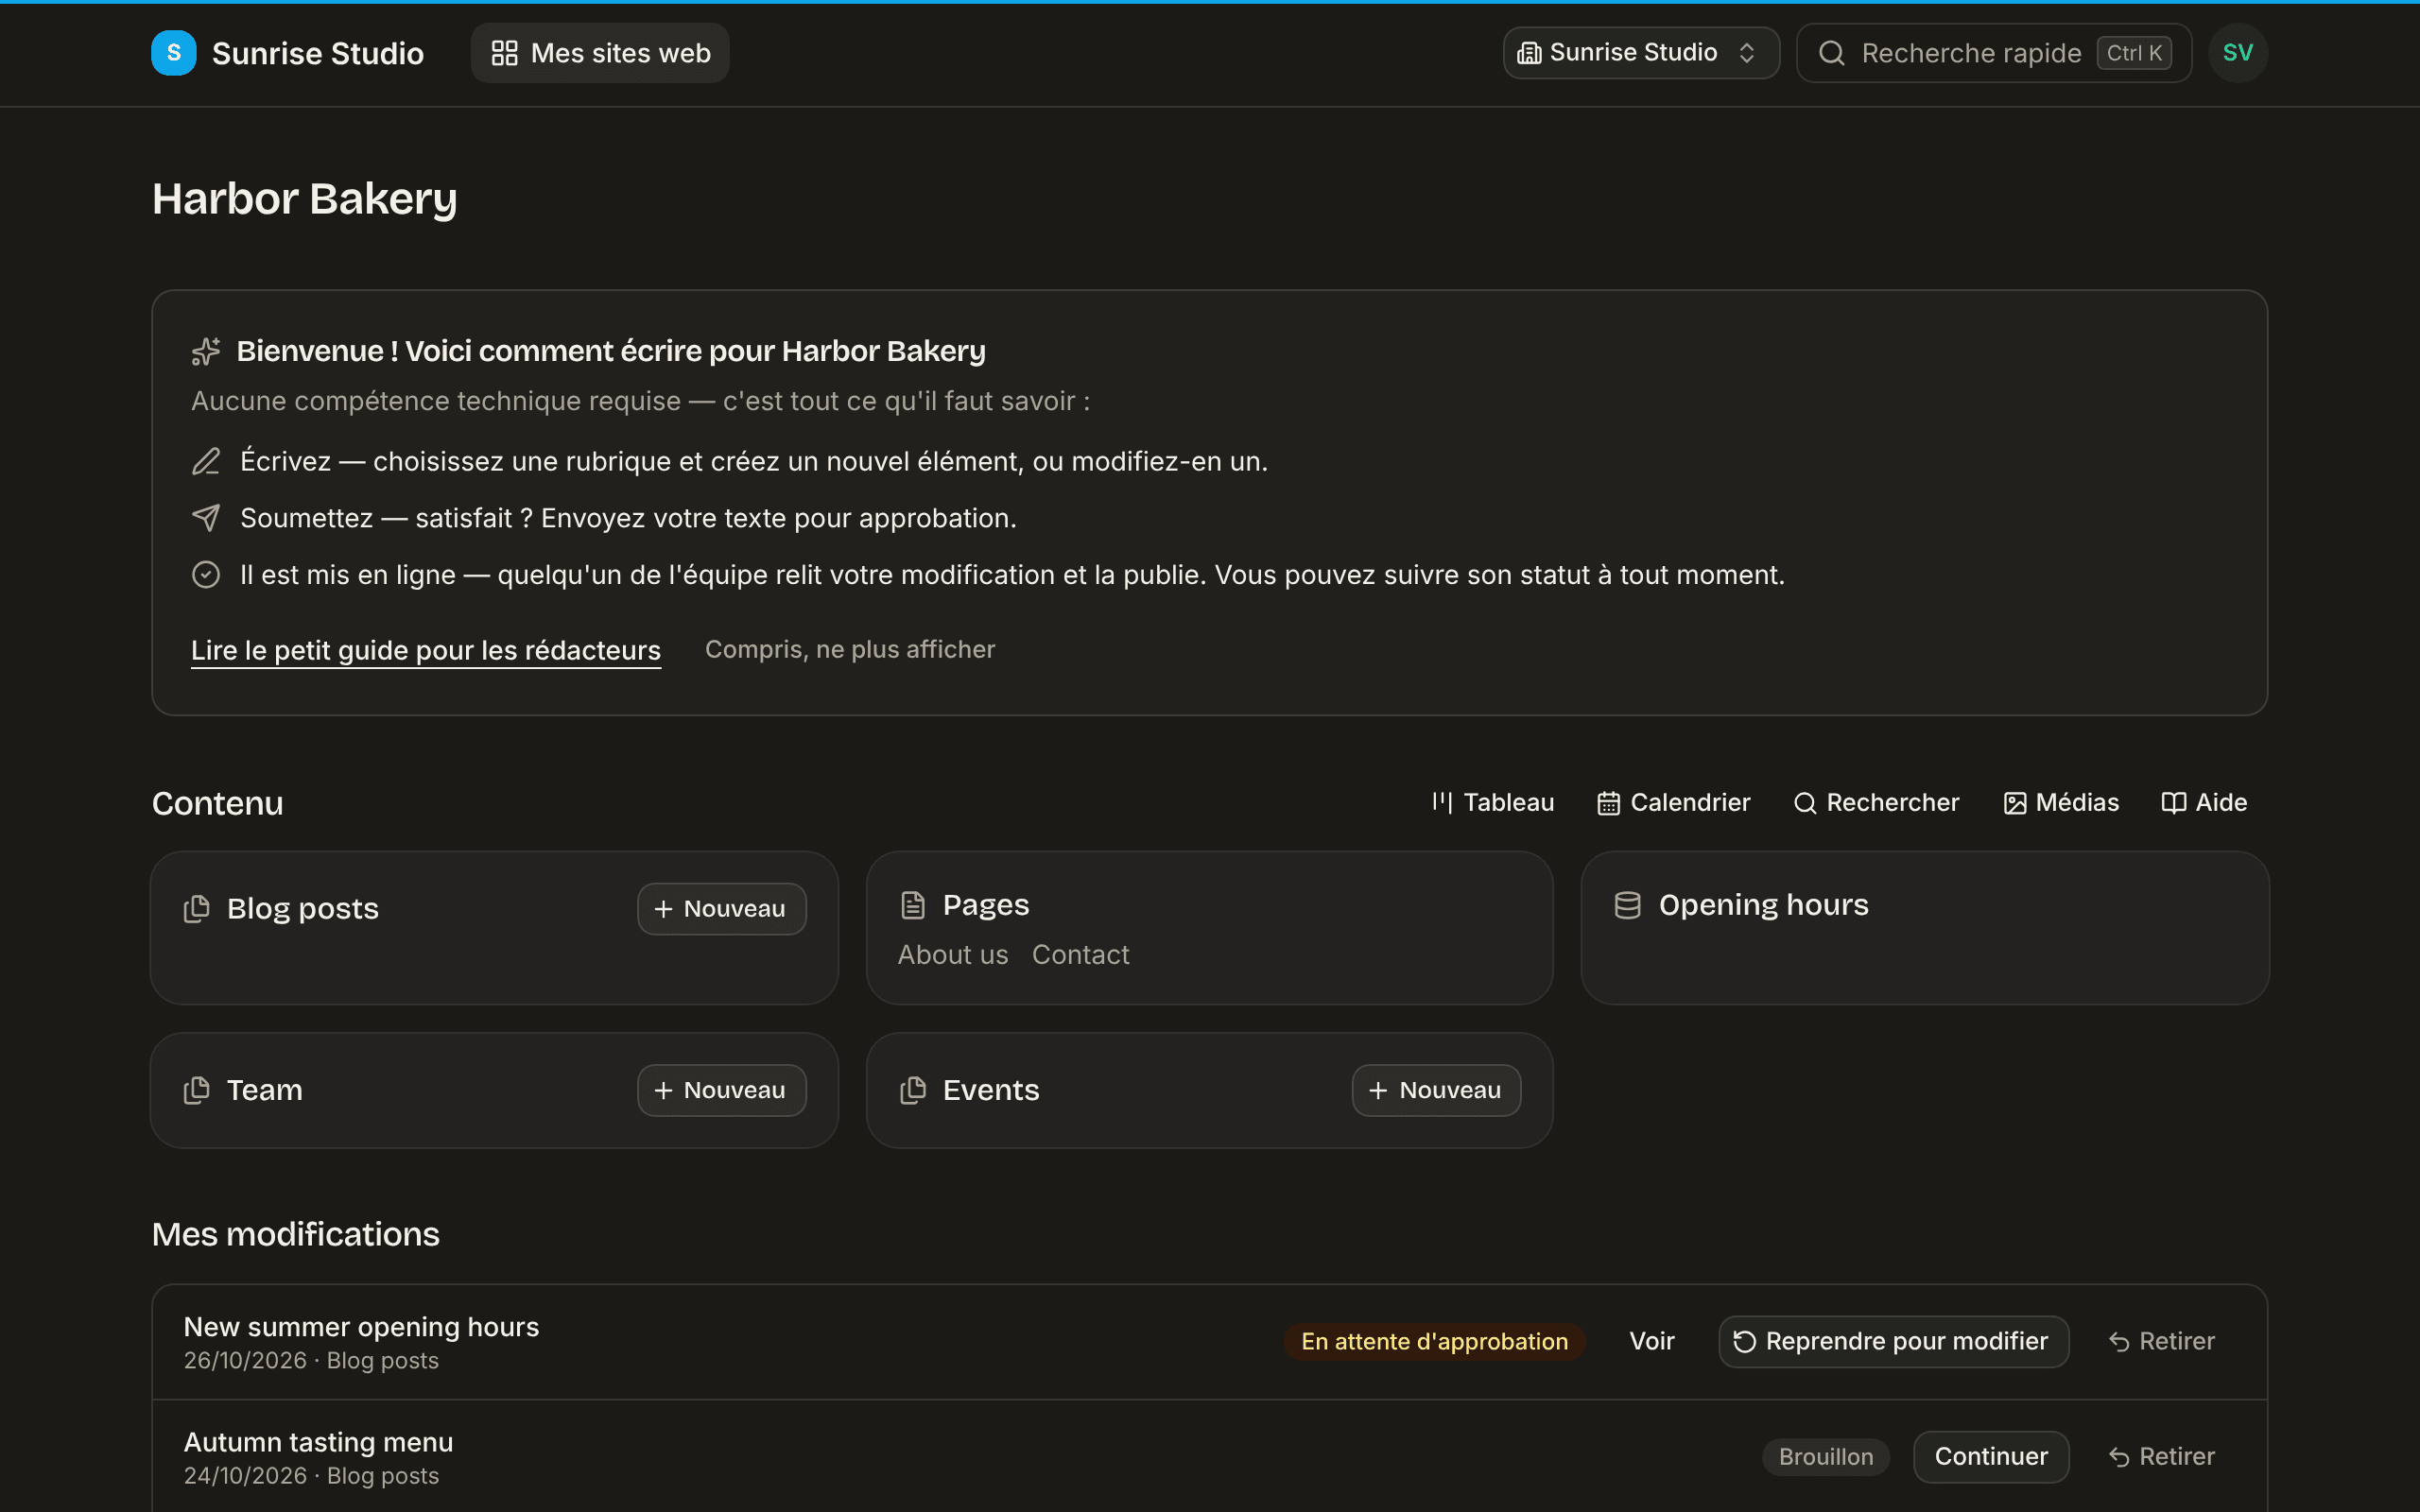Click Voir for New summer opening hours

click(x=1651, y=1342)
